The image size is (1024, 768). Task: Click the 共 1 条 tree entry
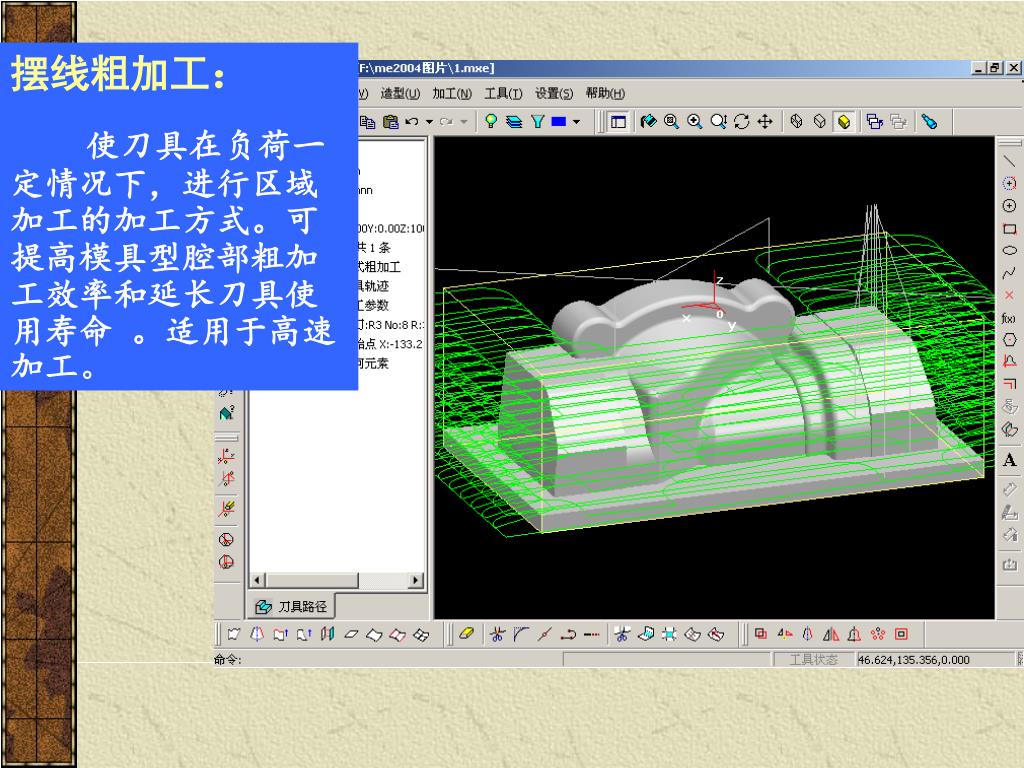(x=375, y=248)
